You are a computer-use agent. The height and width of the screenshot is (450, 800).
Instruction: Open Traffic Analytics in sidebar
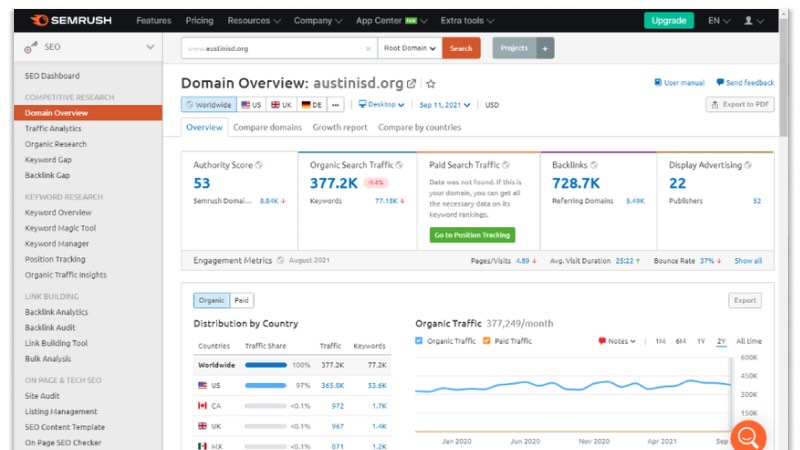pyautogui.click(x=53, y=129)
